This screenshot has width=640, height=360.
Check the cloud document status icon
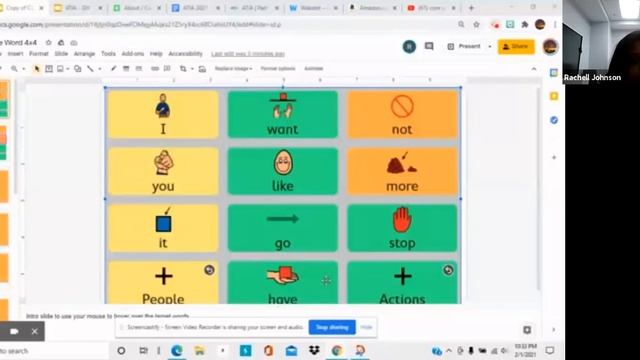(74, 42)
